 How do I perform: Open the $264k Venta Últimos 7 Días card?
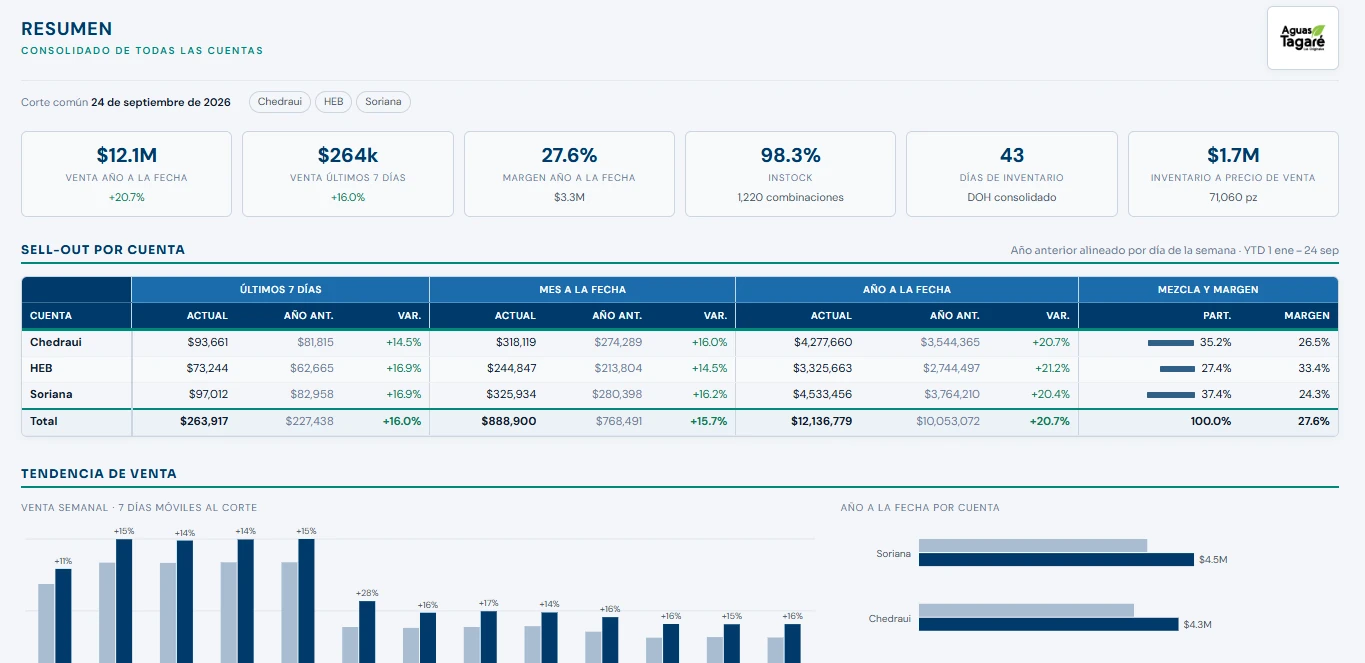click(348, 174)
